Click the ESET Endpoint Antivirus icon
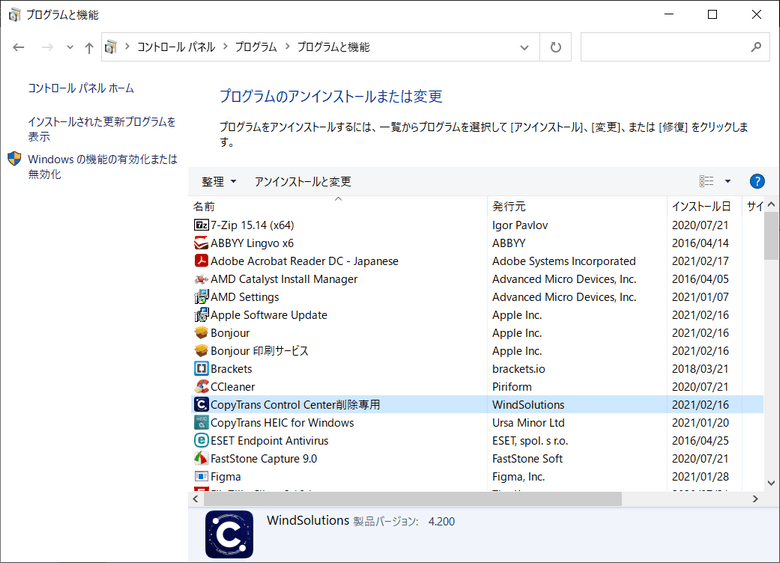780x563 pixels. pyautogui.click(x=201, y=440)
